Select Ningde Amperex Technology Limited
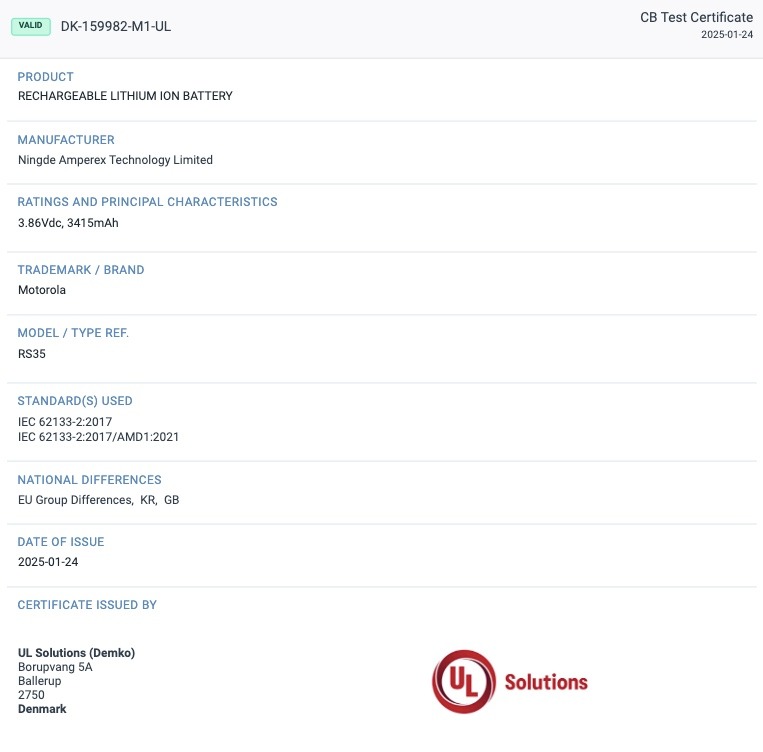The image size is (763, 752). click(x=115, y=160)
